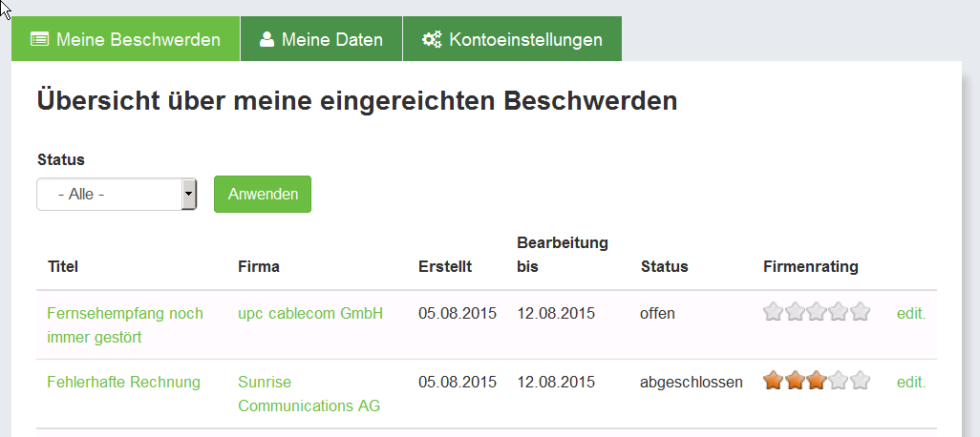Click the list icon in Meine Beschwerden tab
Viewport: 980px width, 437px height.
(39, 40)
